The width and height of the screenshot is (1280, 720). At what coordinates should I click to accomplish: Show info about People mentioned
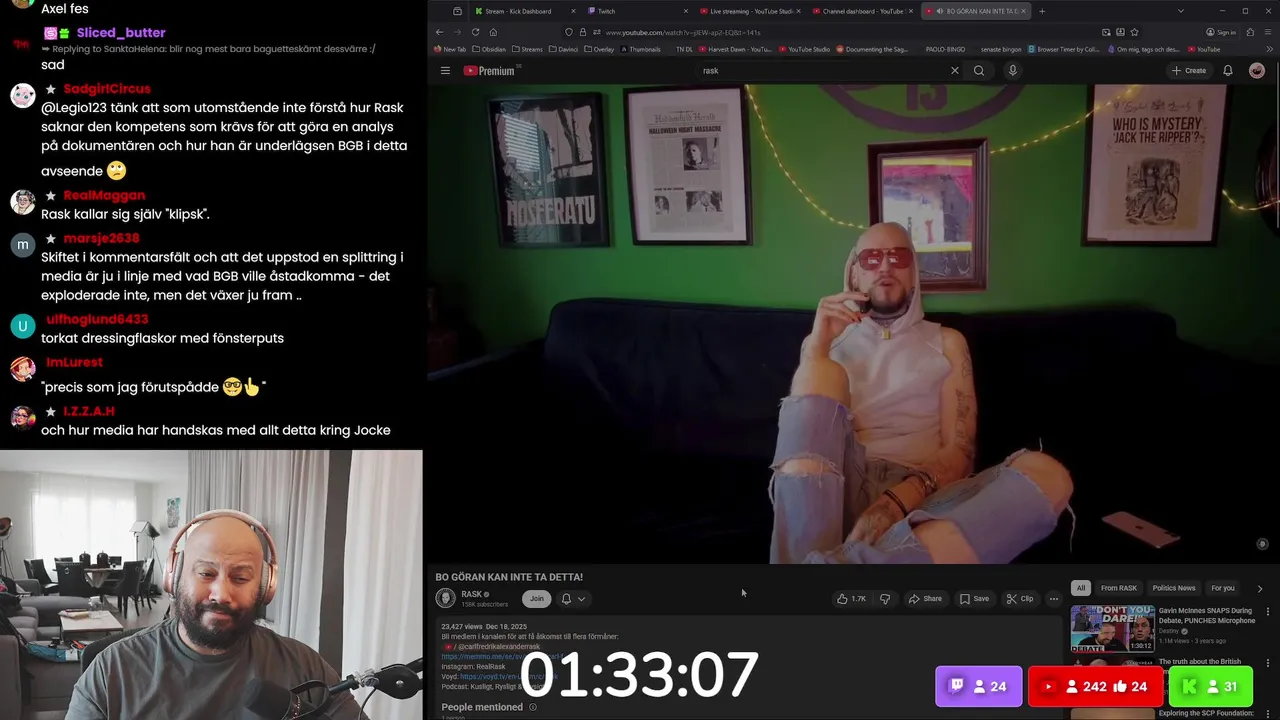coord(533,707)
